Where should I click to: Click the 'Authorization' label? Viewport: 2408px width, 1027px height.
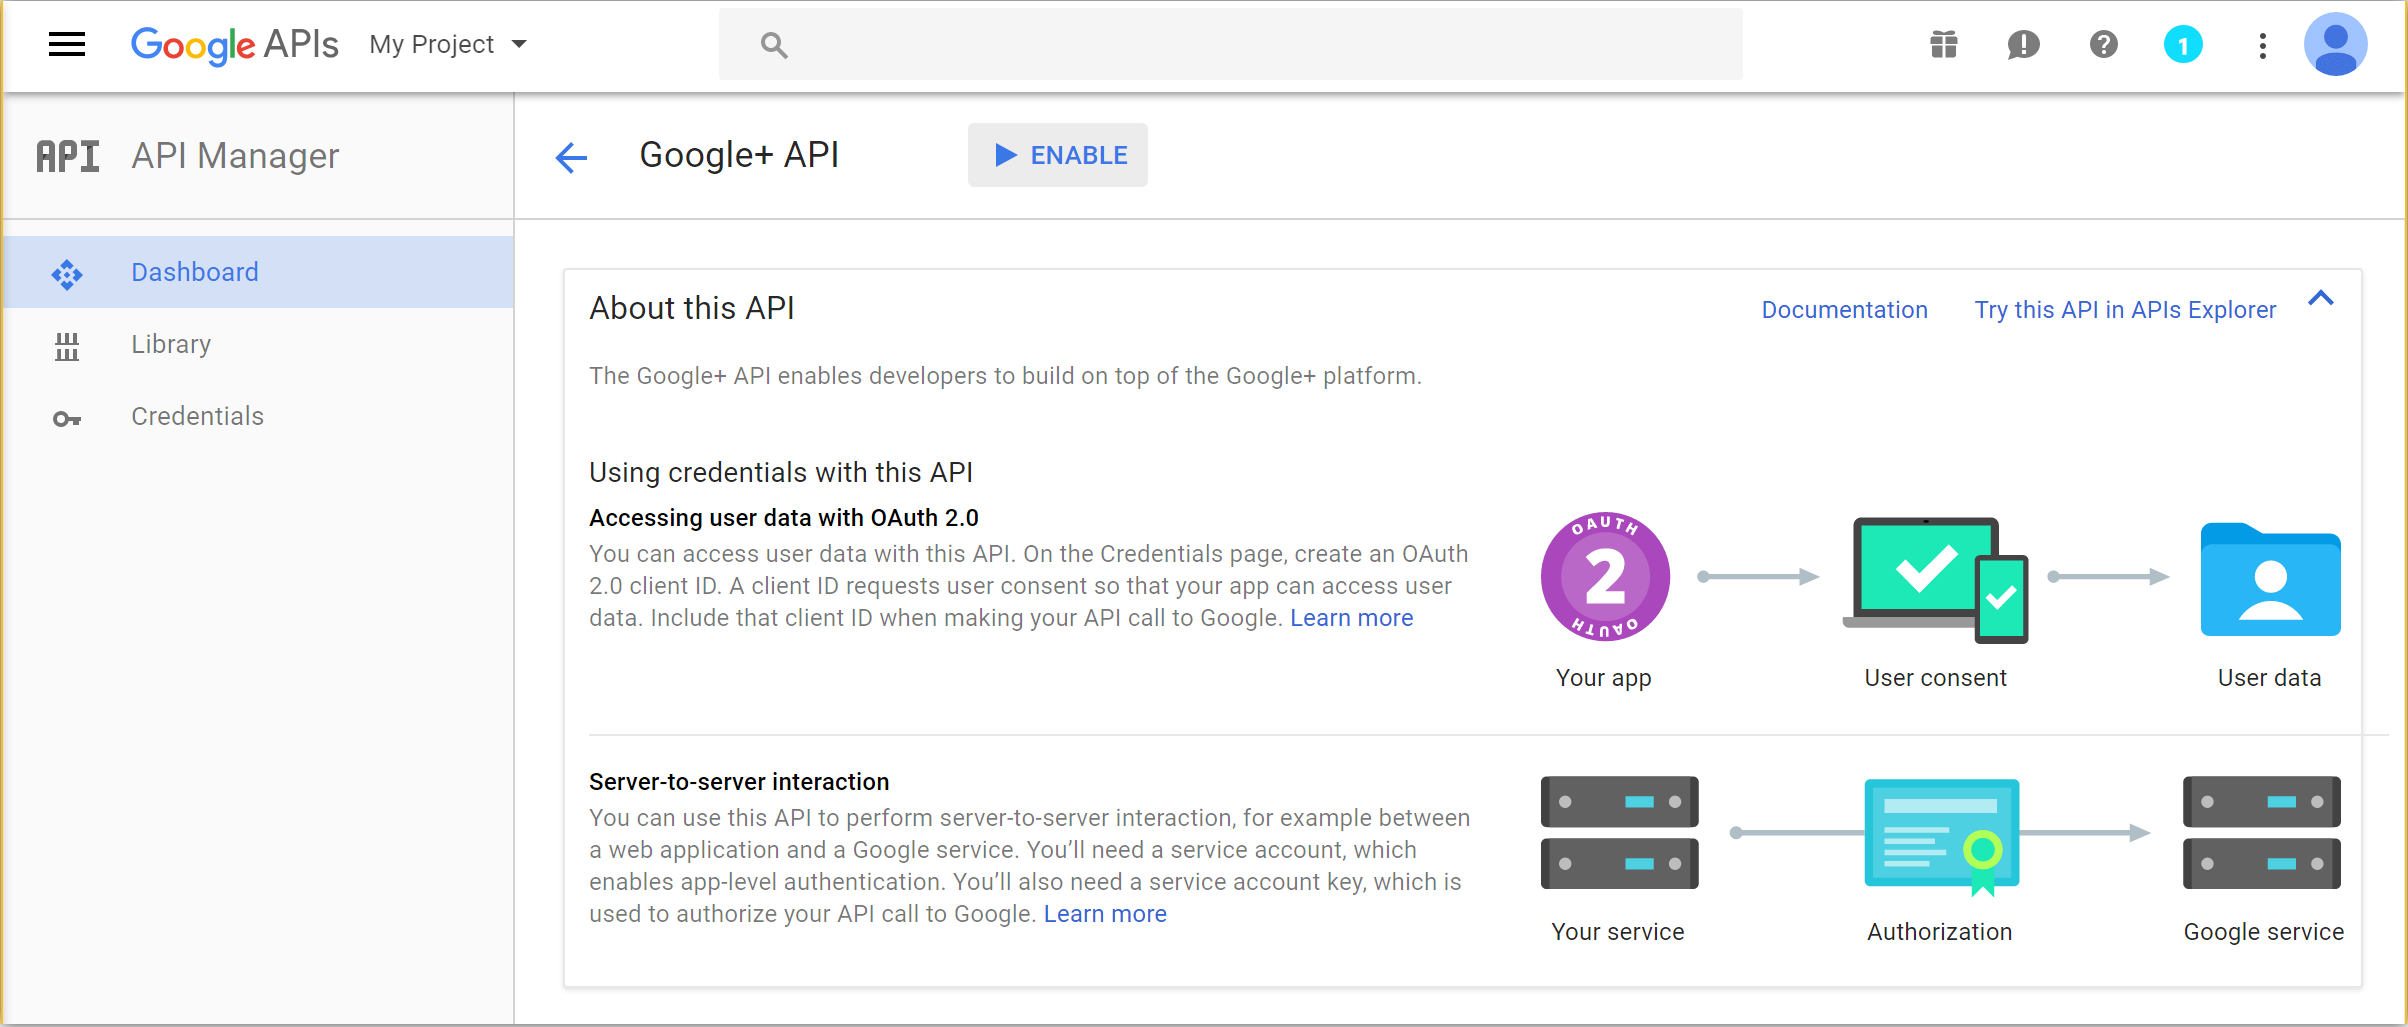point(1940,932)
